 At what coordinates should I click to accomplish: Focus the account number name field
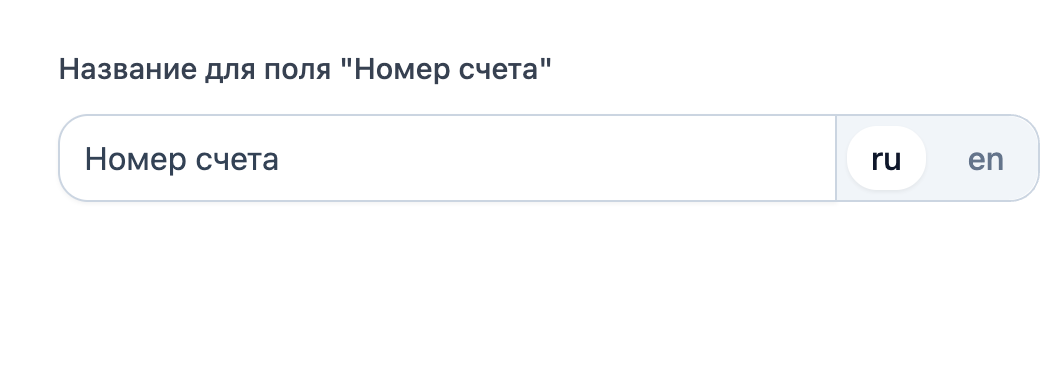coord(448,158)
